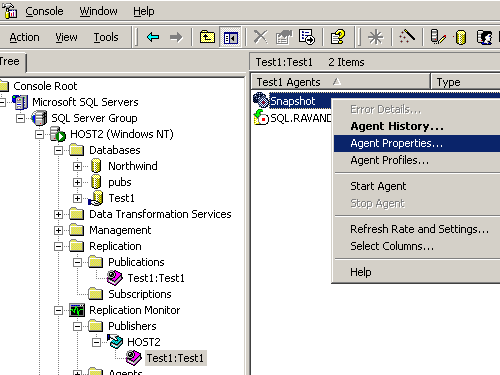The width and height of the screenshot is (500, 375).
Task: Choose Agent History in context menu
Action: point(417,126)
